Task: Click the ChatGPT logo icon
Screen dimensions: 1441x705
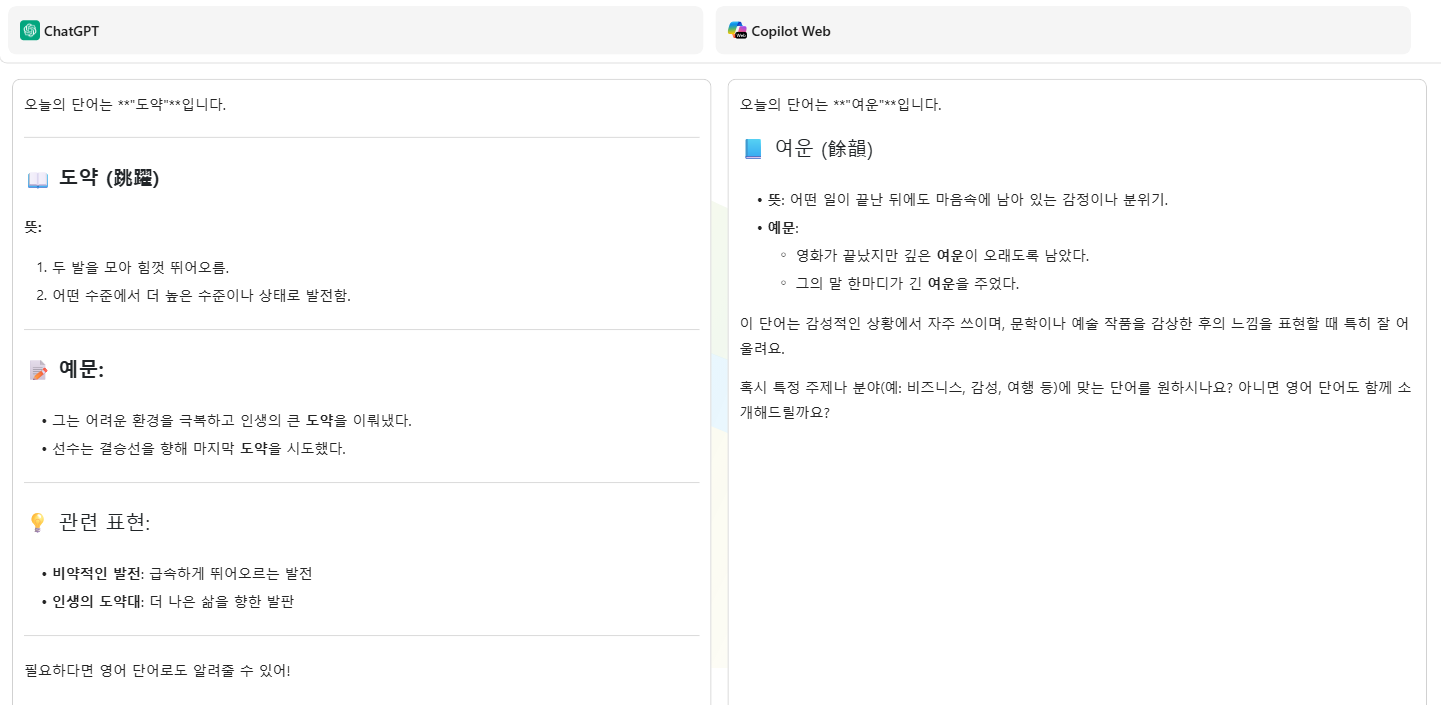Action: tap(30, 30)
